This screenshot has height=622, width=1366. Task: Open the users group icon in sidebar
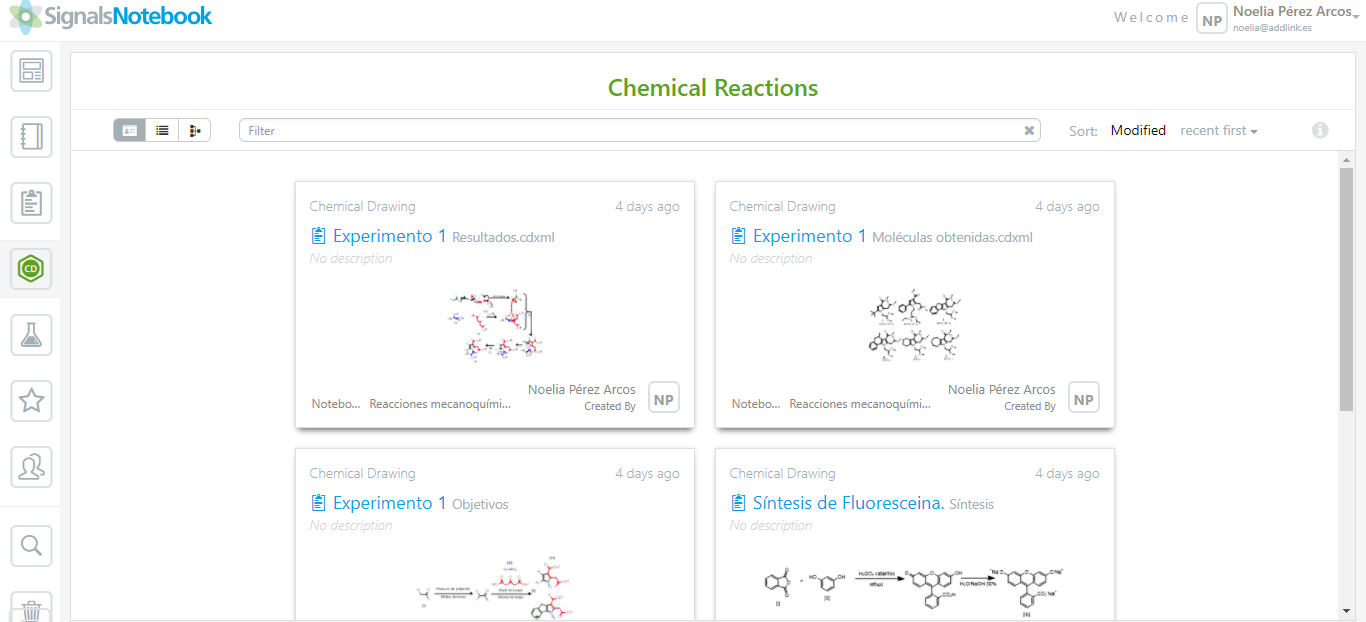click(x=31, y=467)
